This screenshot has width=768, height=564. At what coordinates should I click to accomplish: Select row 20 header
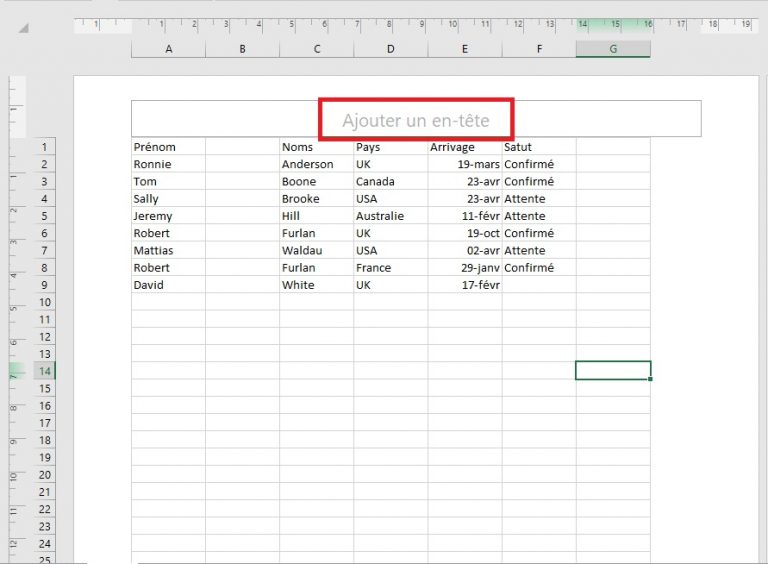coord(45,475)
